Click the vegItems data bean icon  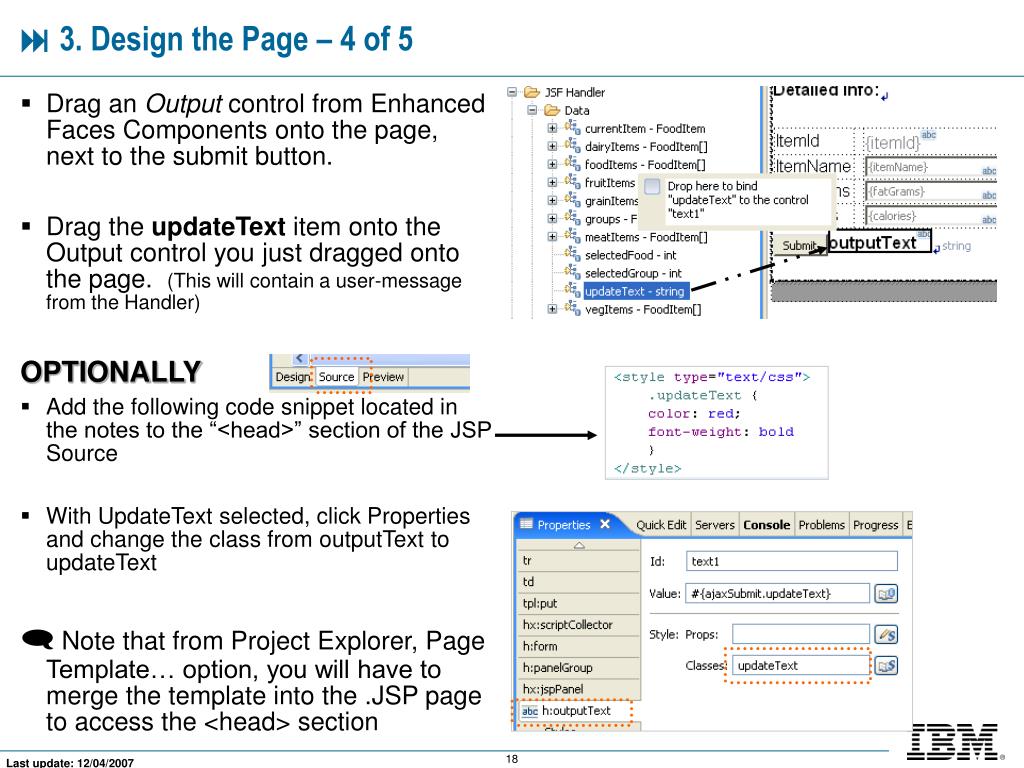[573, 308]
